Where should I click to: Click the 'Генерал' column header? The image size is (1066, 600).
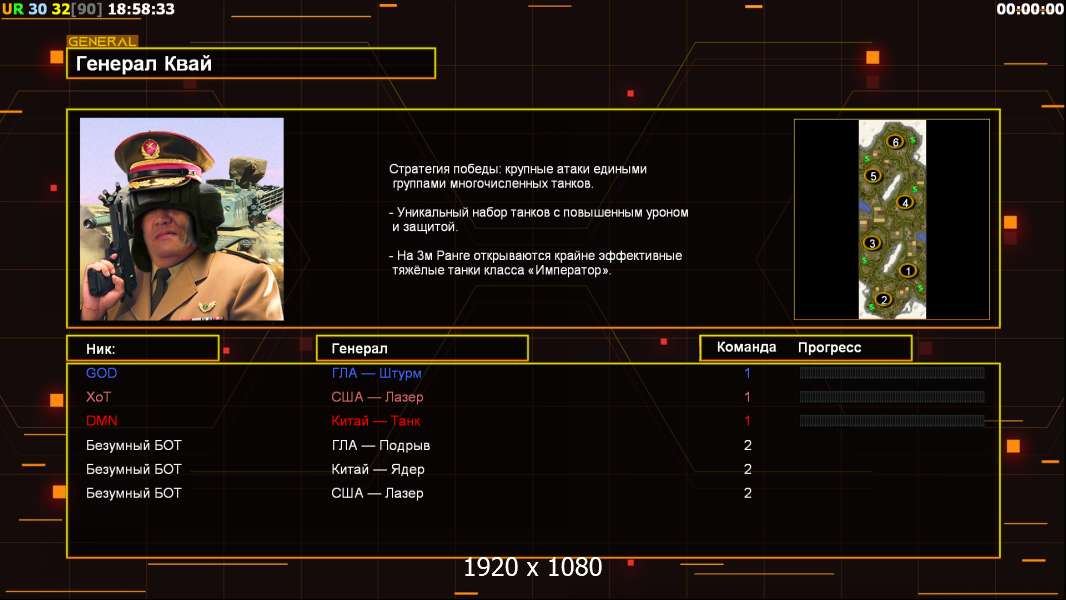[422, 349]
